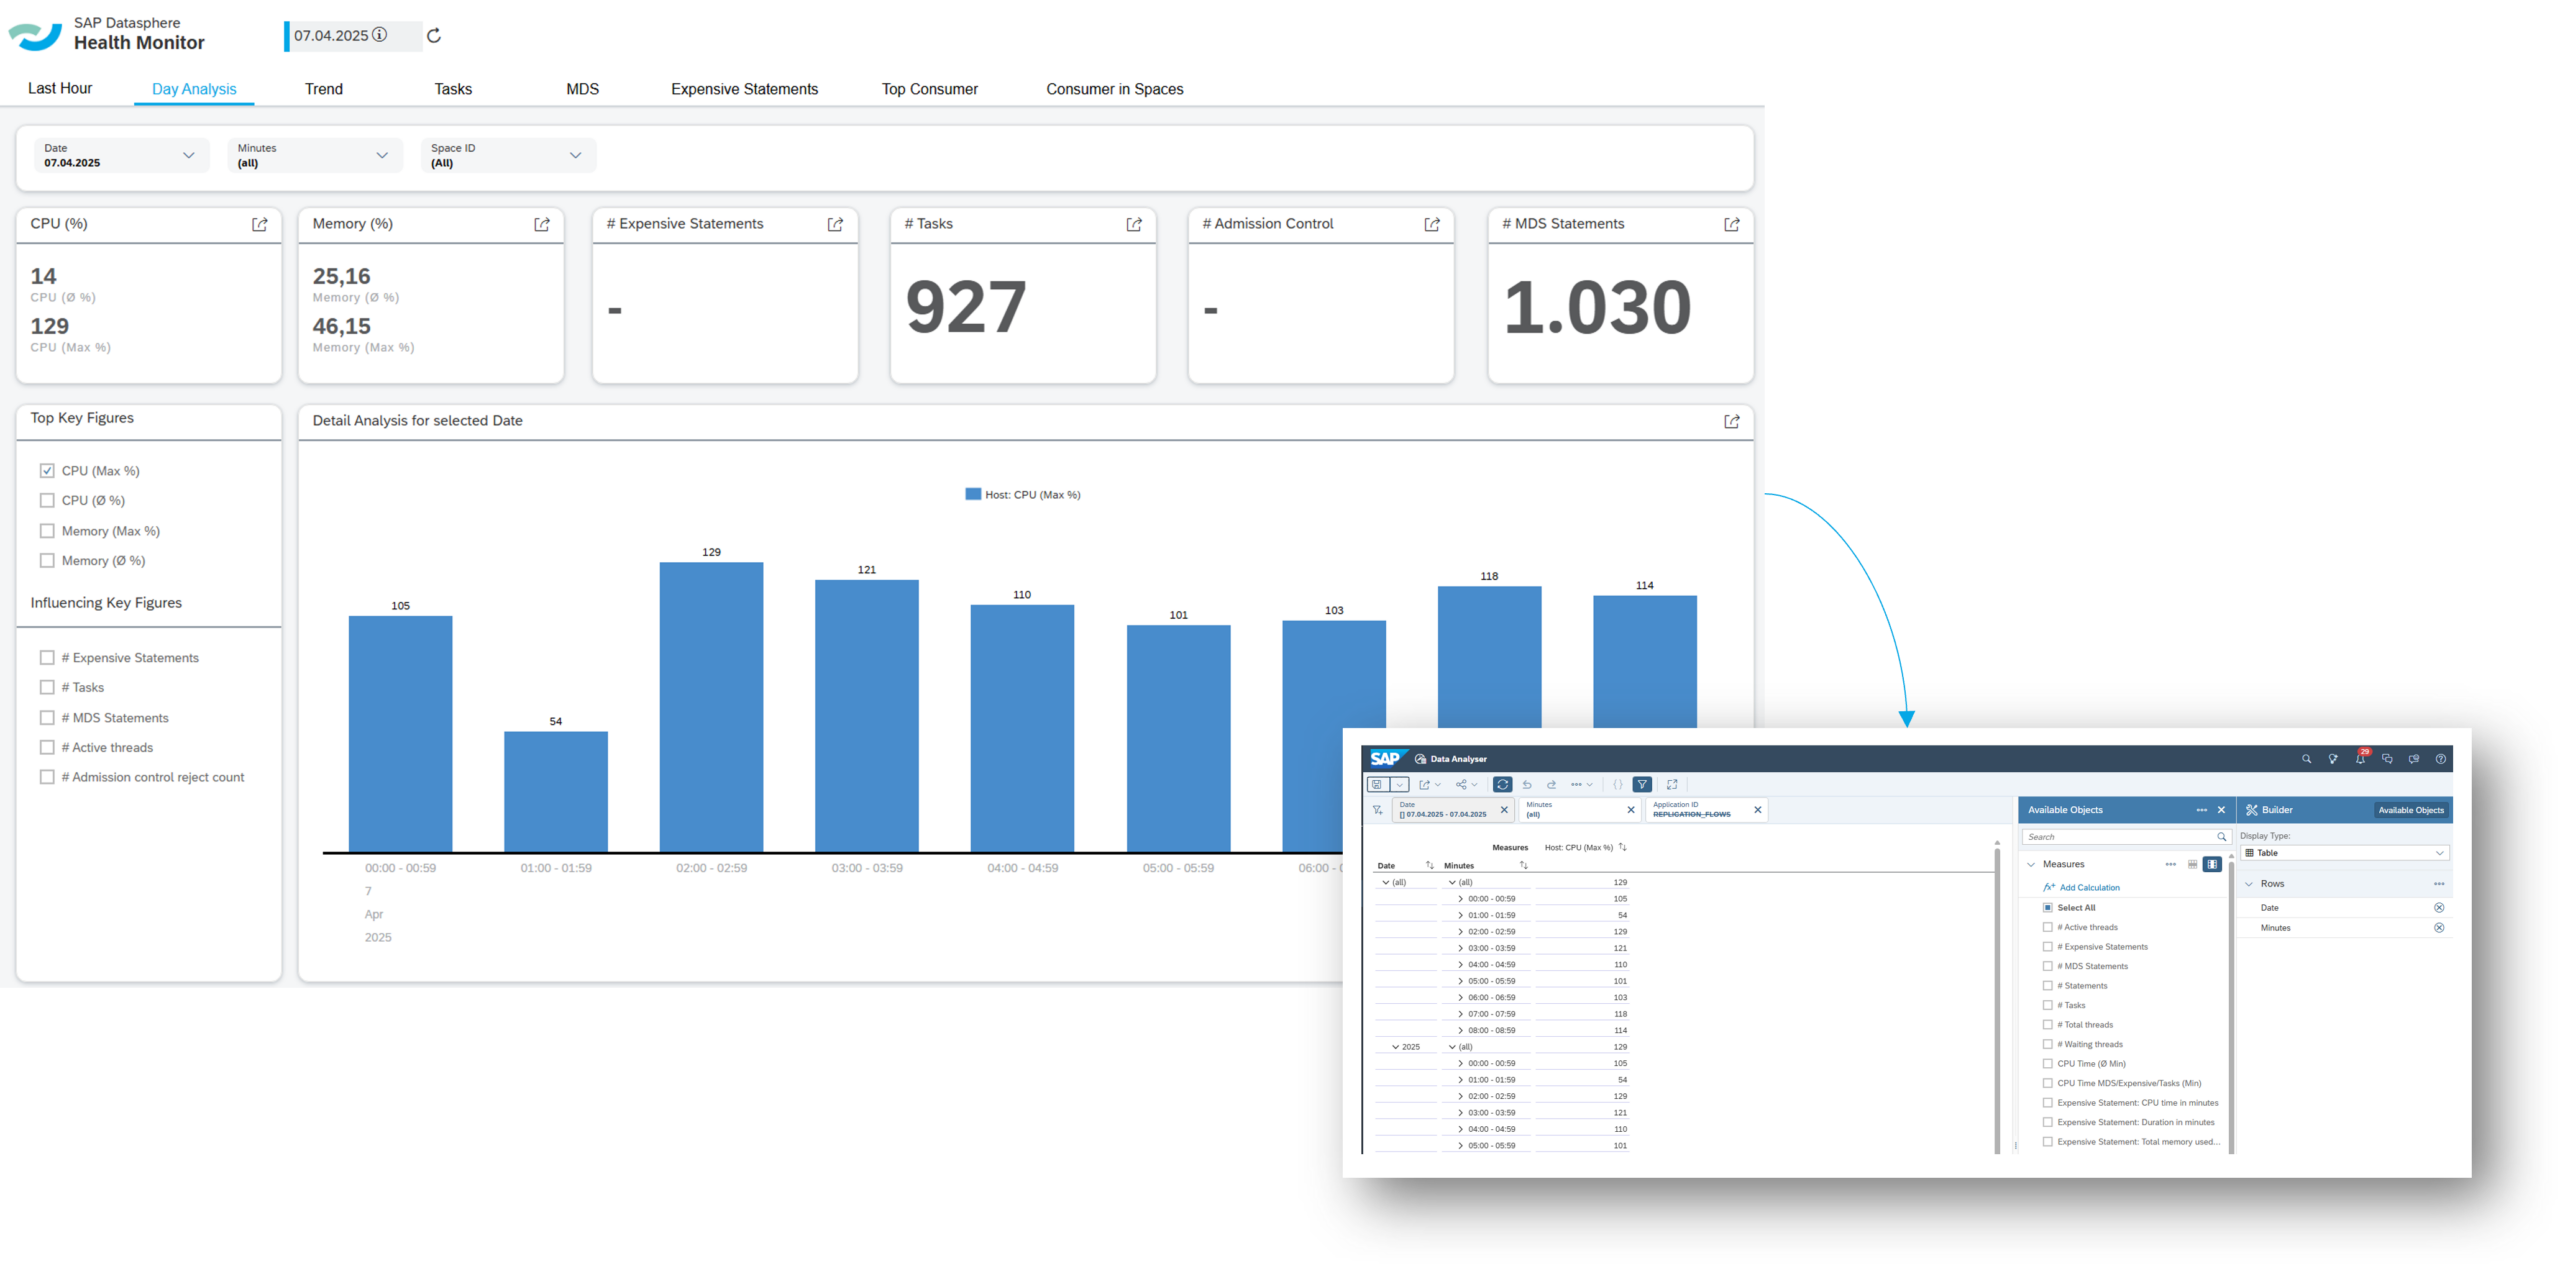Switch to the MDS tab
The height and width of the screenshot is (1266, 2560).
(583, 89)
